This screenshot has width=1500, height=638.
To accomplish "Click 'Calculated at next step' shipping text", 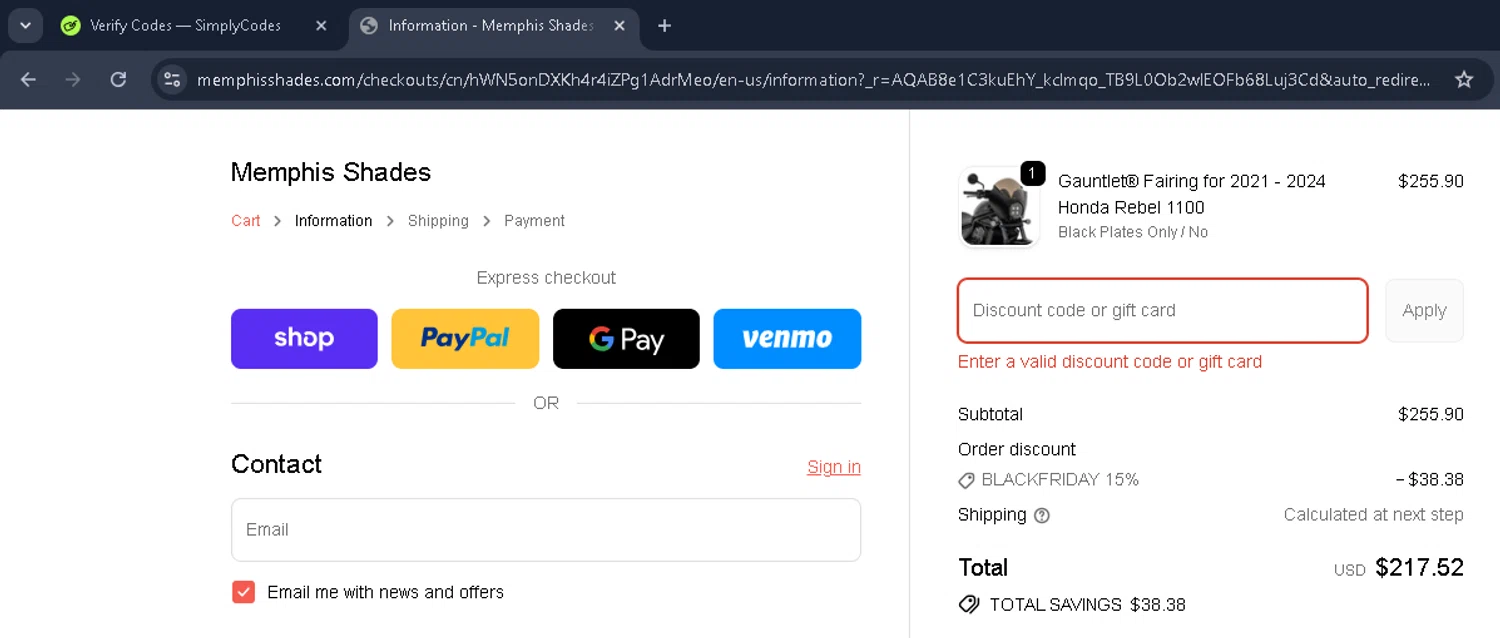I will click(1373, 515).
